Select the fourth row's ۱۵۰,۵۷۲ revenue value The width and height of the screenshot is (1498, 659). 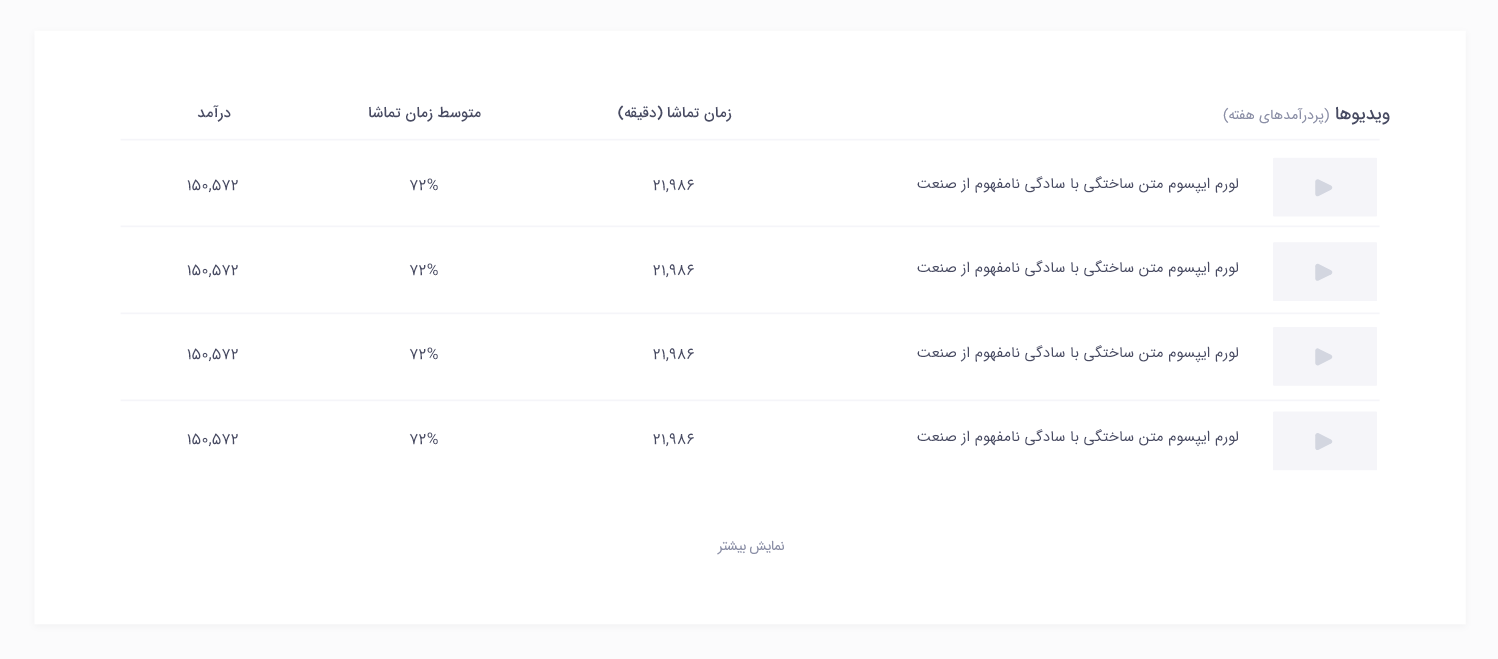213,439
